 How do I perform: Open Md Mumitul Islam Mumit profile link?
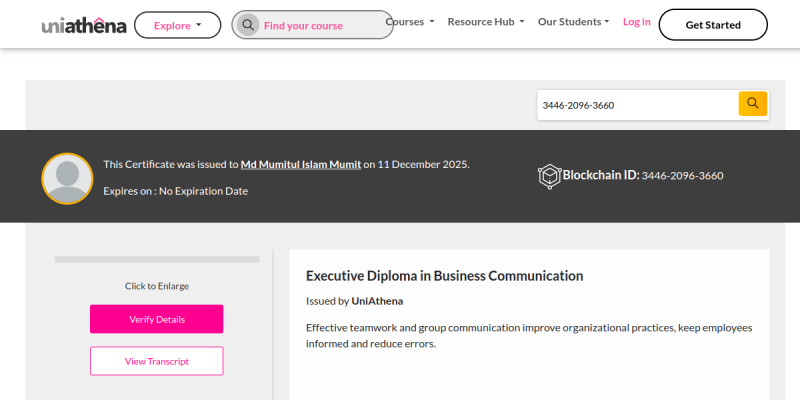point(301,164)
